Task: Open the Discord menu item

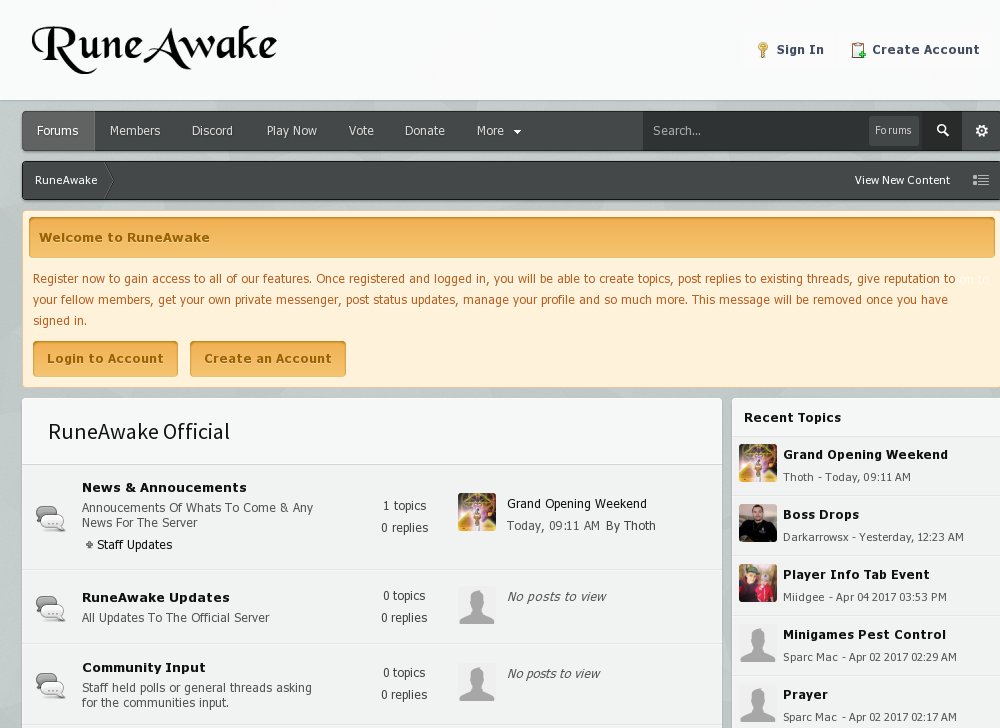Action: pos(212,131)
